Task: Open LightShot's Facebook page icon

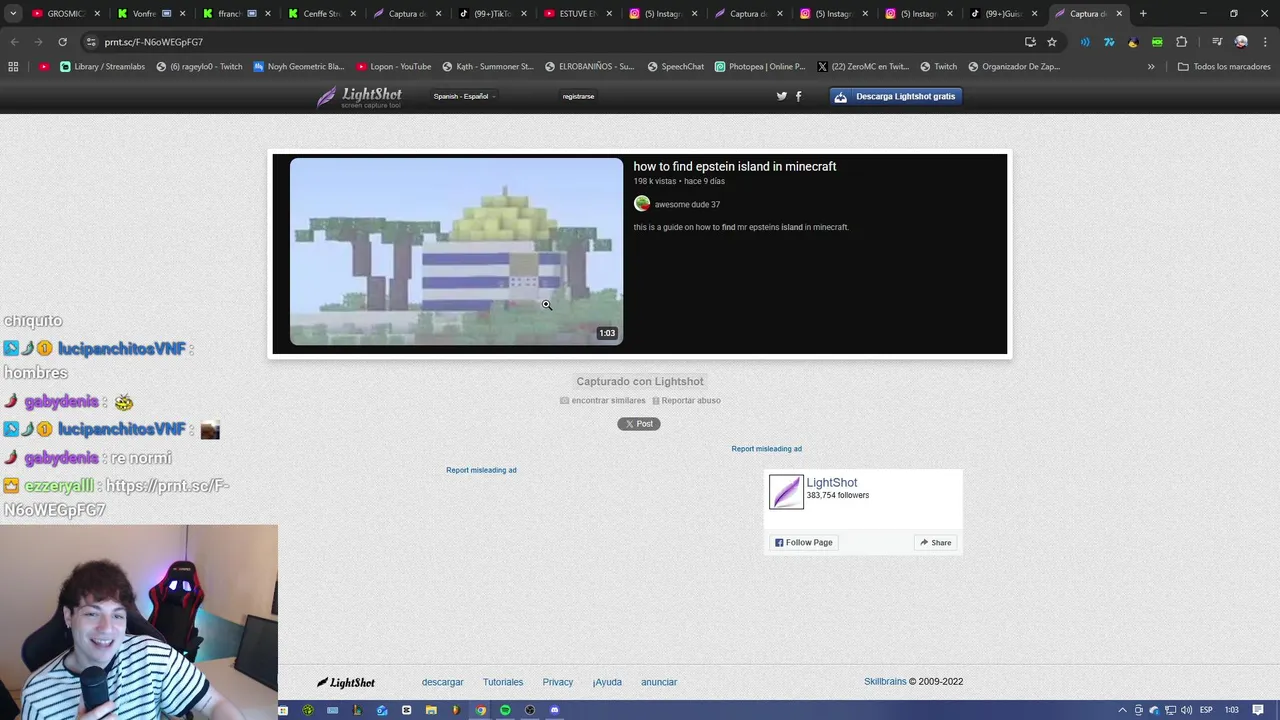Action: pyautogui.click(x=798, y=96)
